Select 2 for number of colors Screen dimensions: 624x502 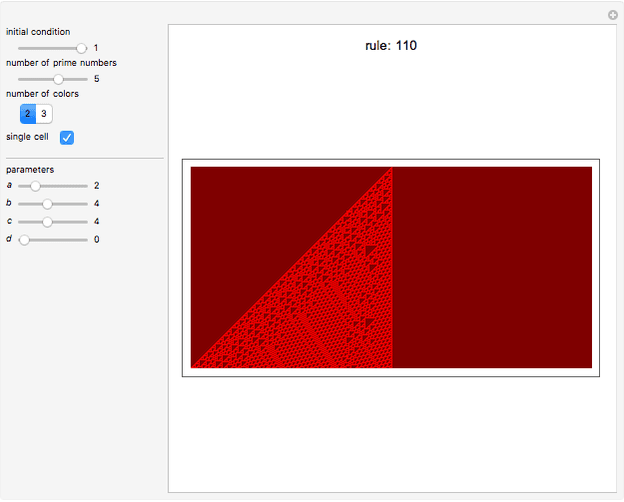click(28, 114)
